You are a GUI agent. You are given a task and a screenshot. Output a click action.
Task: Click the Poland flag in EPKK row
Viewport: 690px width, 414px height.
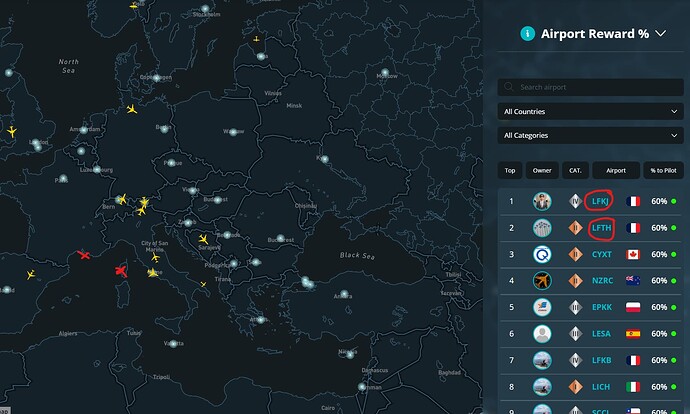[x=632, y=308]
